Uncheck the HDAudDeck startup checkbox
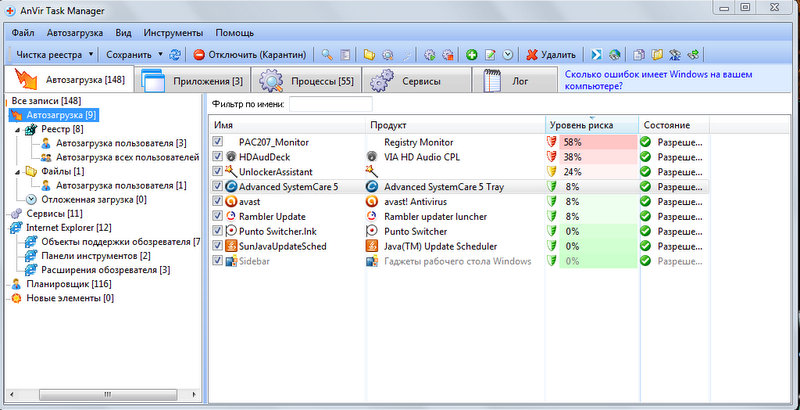The width and height of the screenshot is (800, 410). 218,156
